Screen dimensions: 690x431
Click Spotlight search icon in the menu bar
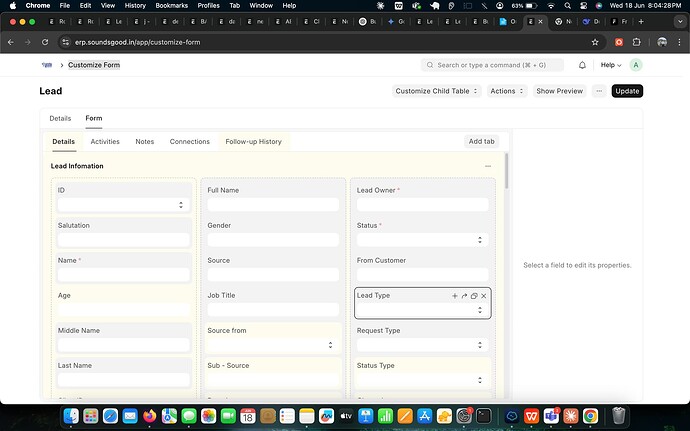(x=568, y=6)
